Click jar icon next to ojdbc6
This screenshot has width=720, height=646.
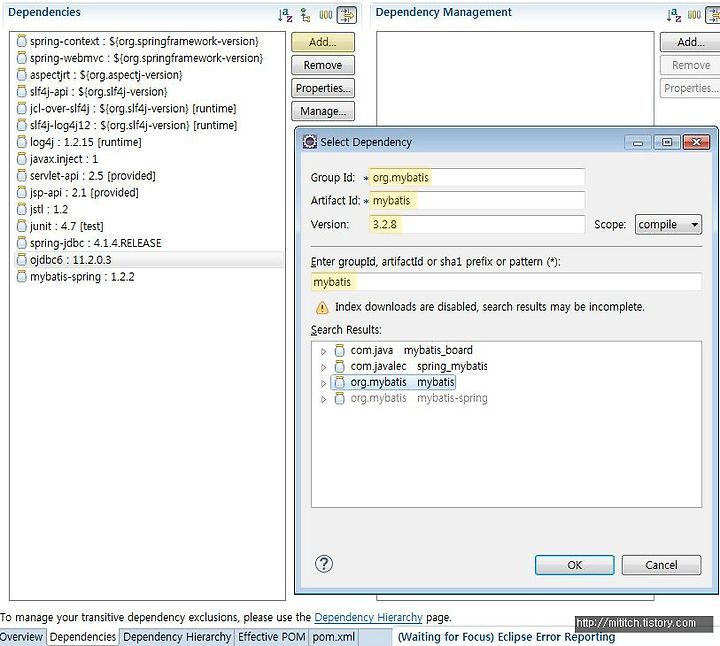pyautogui.click(x=21, y=260)
